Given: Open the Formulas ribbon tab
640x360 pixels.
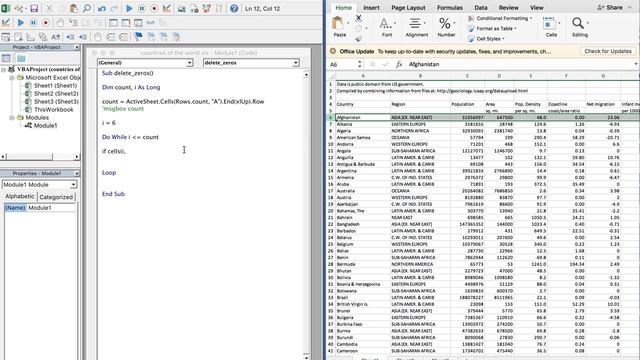Looking at the screenshot, I should coord(450,7).
